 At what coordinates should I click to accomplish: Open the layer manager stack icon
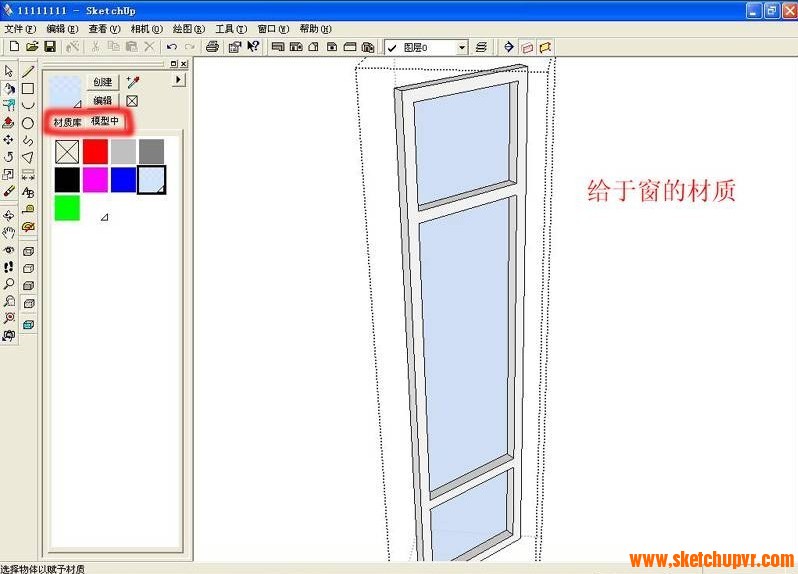[x=481, y=47]
